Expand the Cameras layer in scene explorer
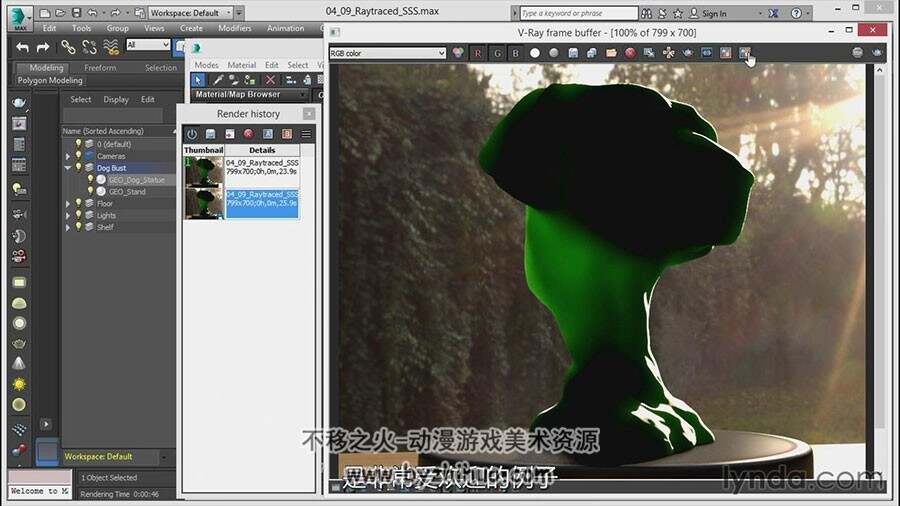Image resolution: width=900 pixels, height=506 pixels. [68, 156]
